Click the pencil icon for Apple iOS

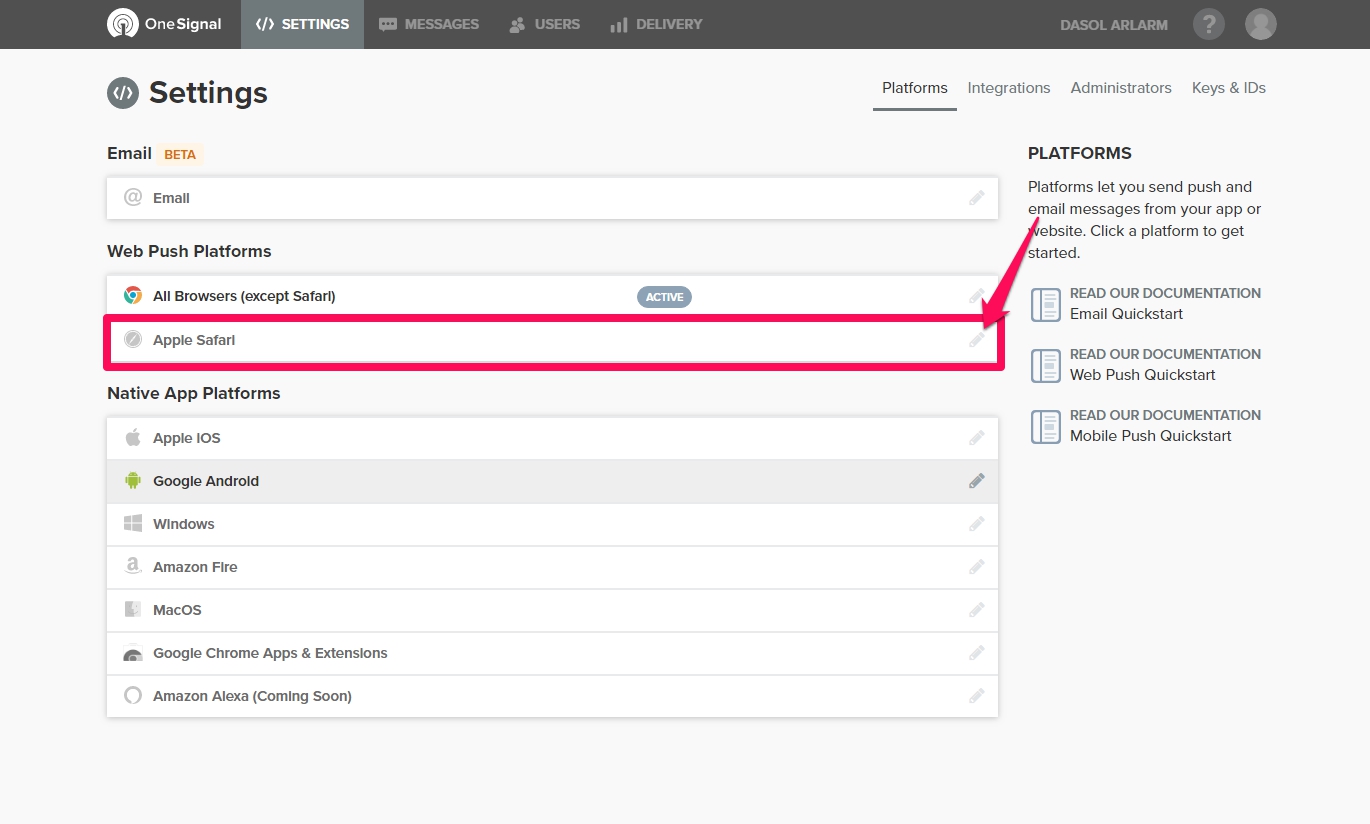click(x=976, y=438)
